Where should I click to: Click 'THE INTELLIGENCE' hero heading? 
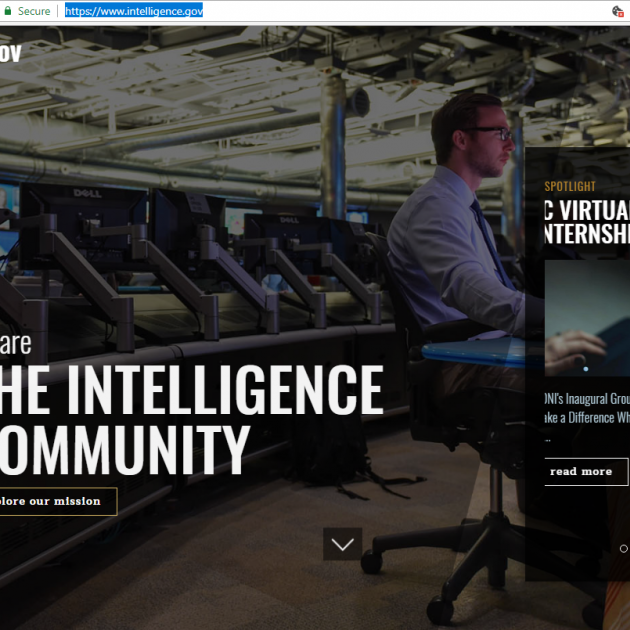coord(190,390)
